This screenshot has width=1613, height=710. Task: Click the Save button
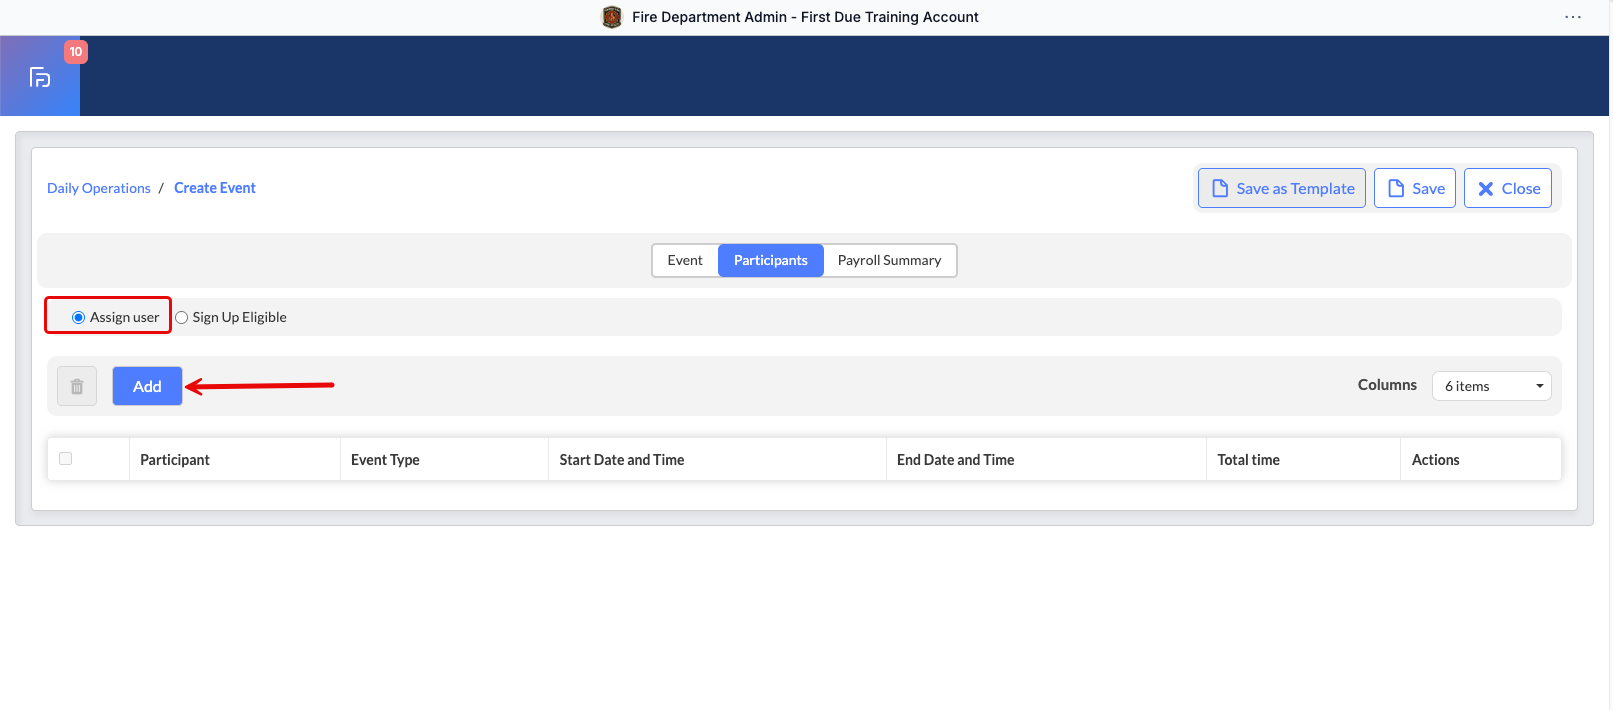(1415, 188)
